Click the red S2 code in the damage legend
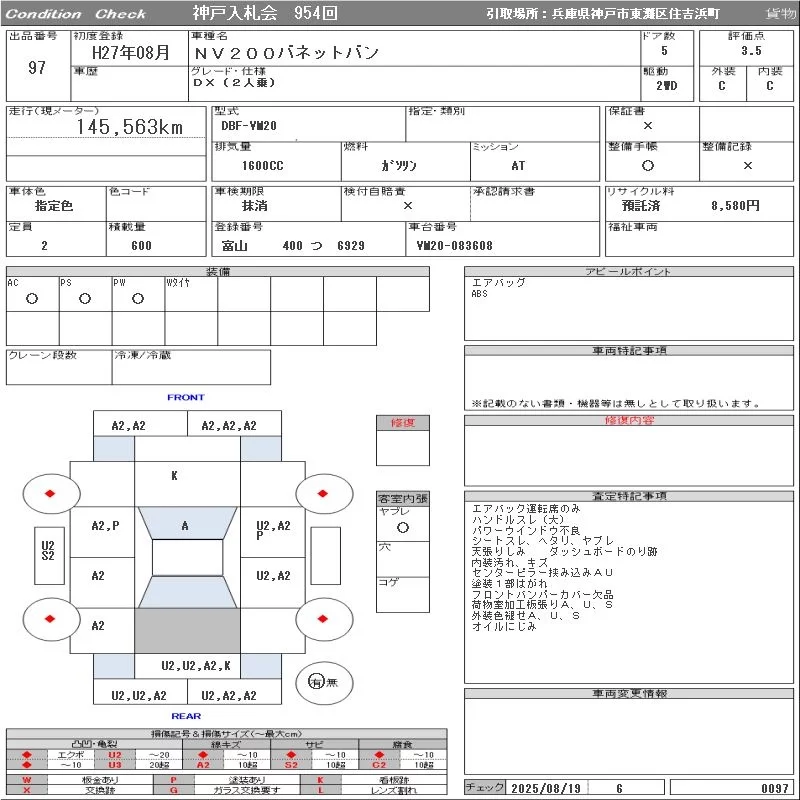This screenshot has width=800, height=800. [291, 764]
